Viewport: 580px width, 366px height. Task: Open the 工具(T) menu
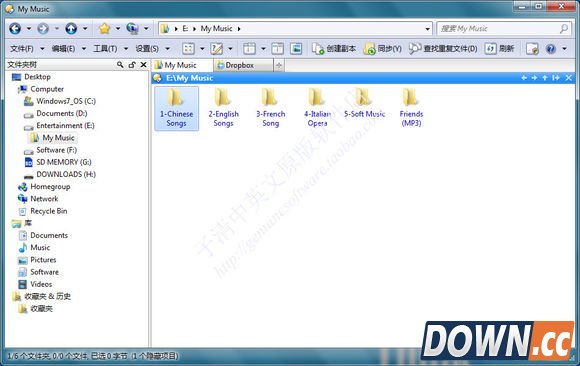click(x=105, y=48)
